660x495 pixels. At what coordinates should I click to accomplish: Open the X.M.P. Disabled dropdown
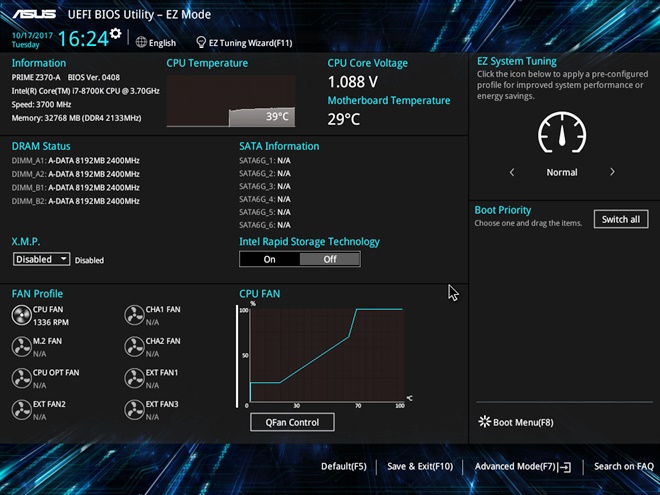pos(41,259)
